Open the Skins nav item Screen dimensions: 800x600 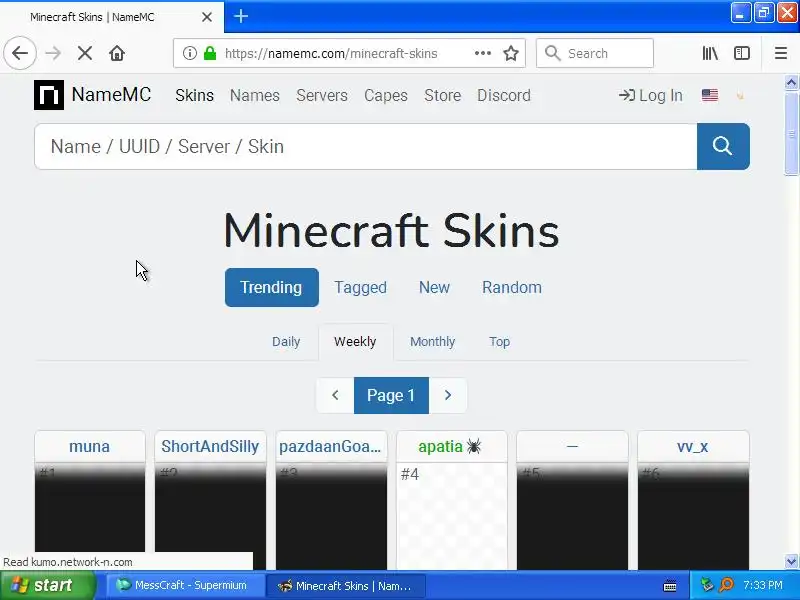coord(194,95)
